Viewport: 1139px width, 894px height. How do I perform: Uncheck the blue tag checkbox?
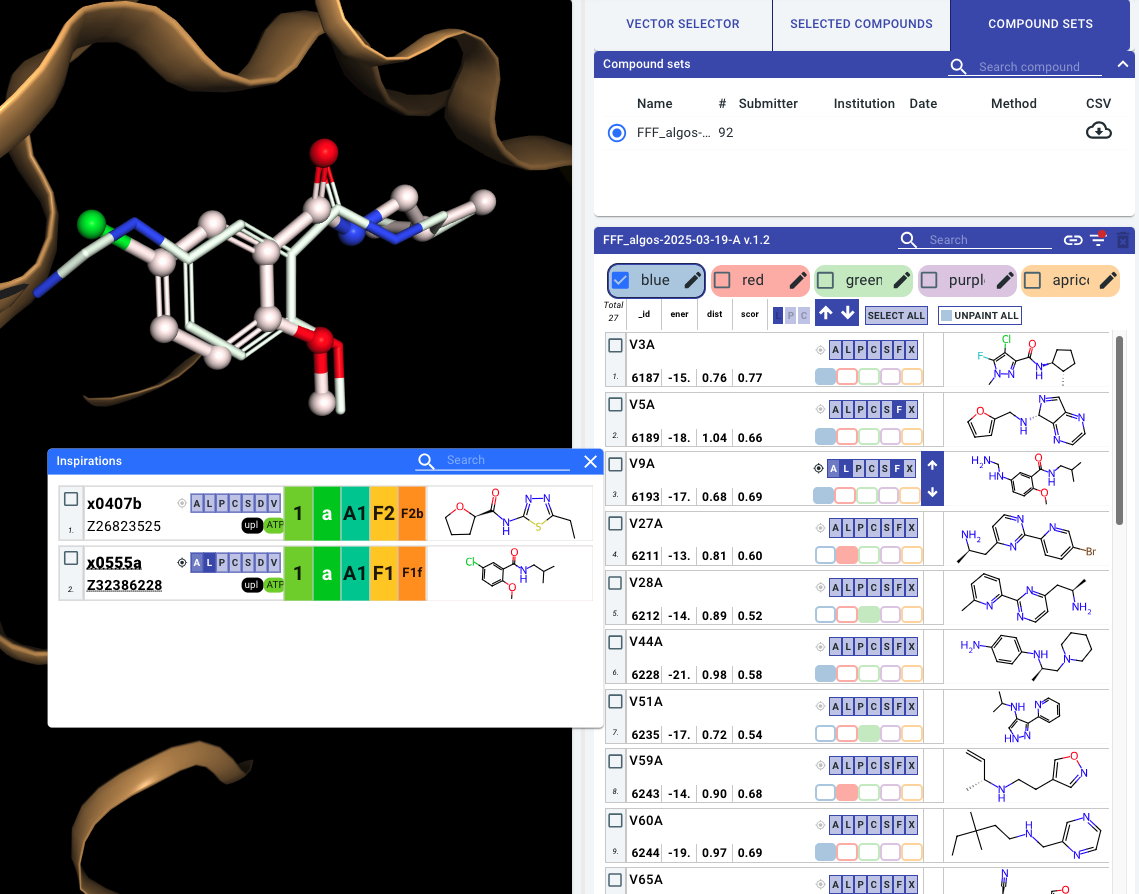[620, 280]
